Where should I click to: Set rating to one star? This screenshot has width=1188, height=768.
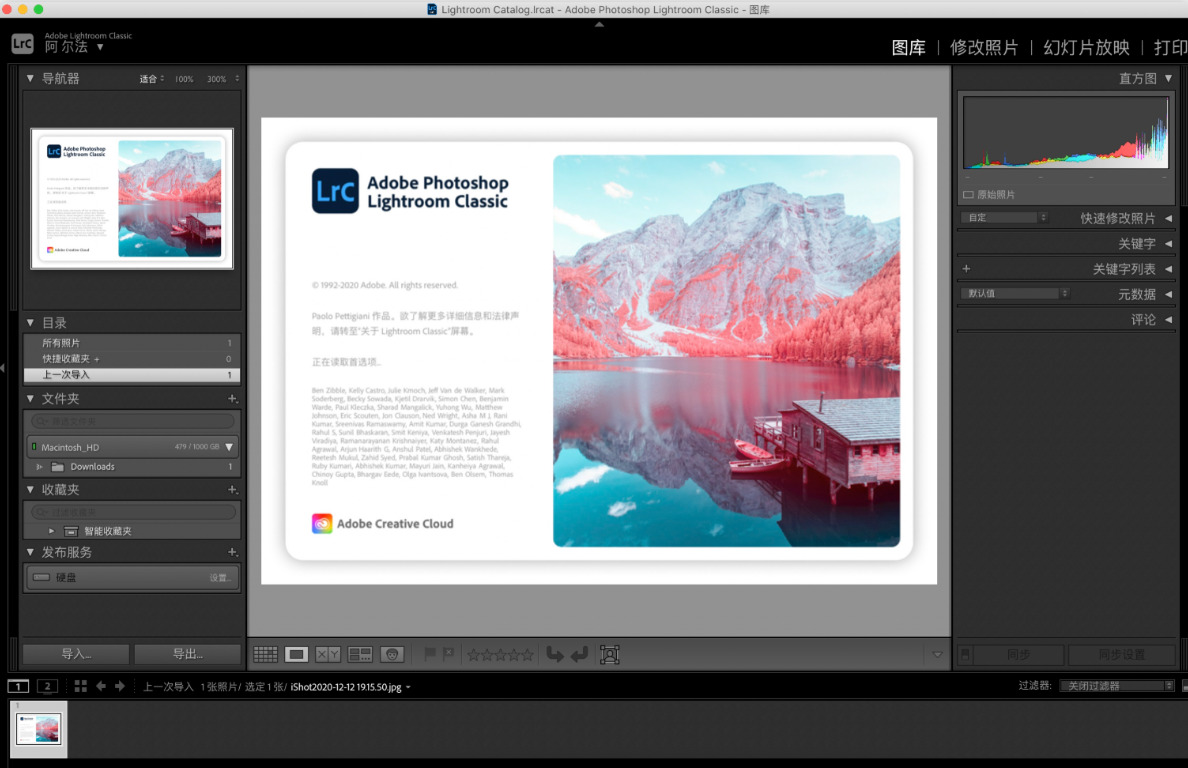click(x=474, y=655)
